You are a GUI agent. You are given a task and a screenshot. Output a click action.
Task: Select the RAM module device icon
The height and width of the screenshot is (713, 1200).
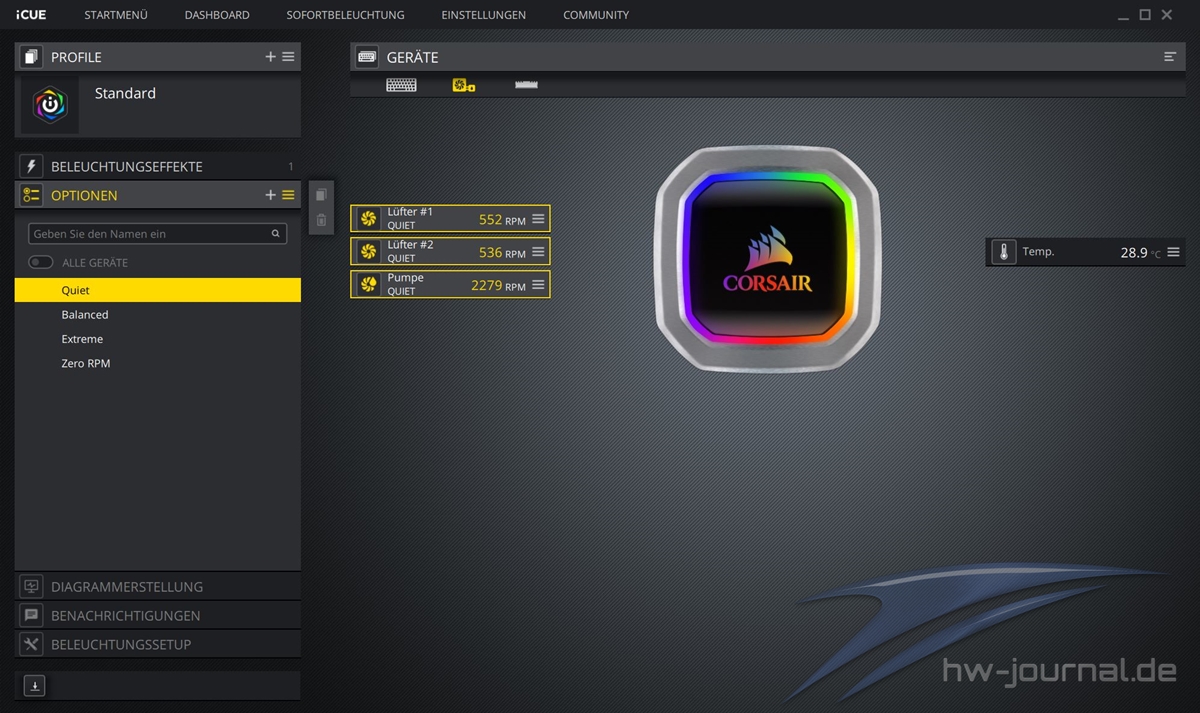pyautogui.click(x=526, y=86)
